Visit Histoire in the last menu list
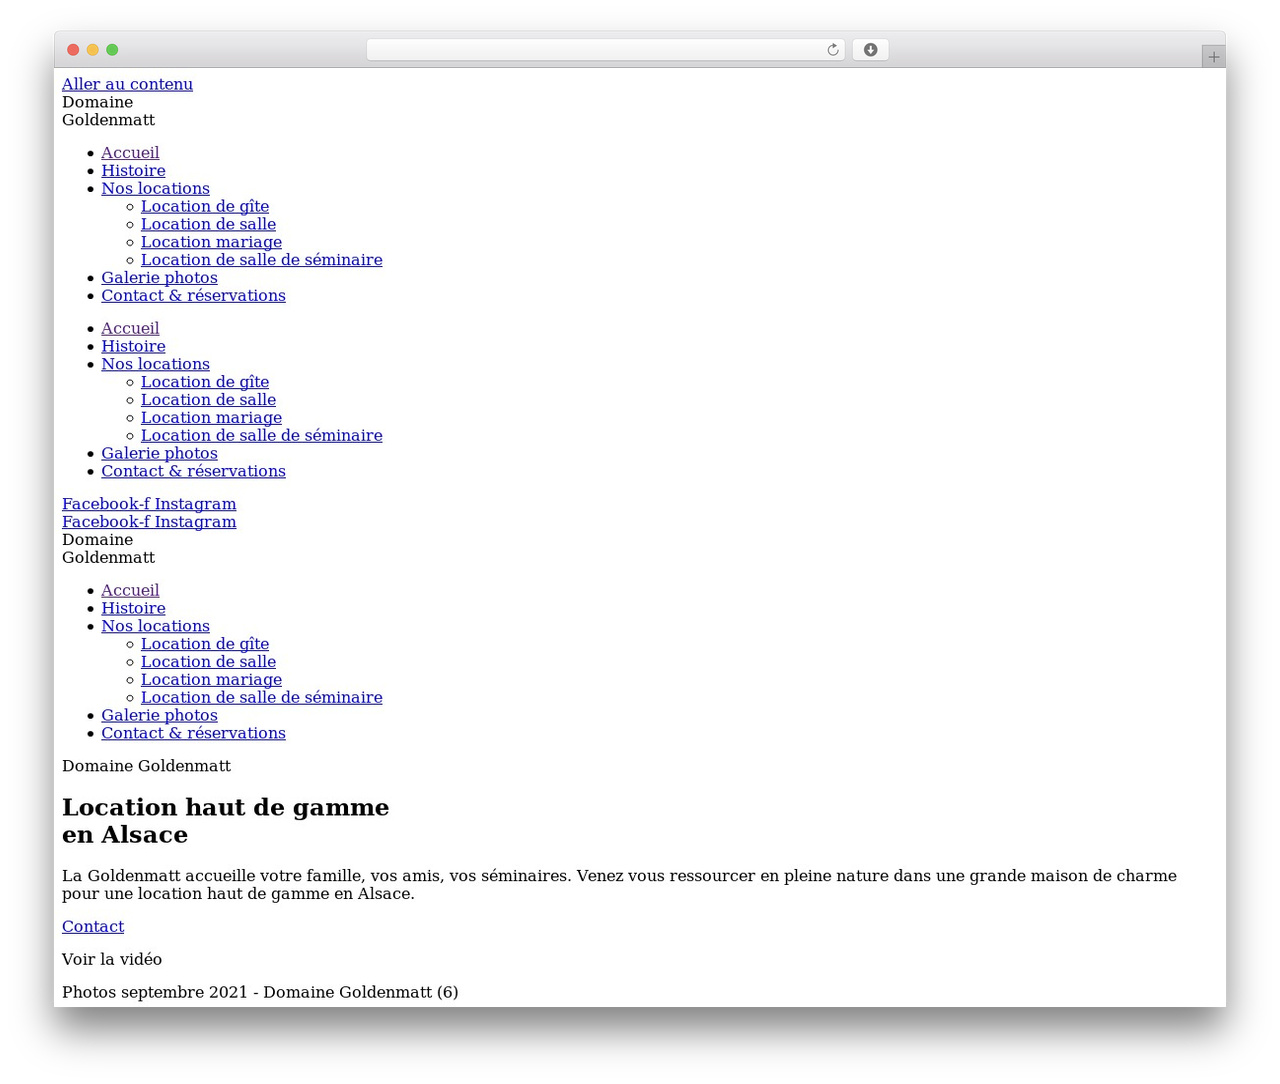This screenshot has width=1280, height=1084. 133,608
